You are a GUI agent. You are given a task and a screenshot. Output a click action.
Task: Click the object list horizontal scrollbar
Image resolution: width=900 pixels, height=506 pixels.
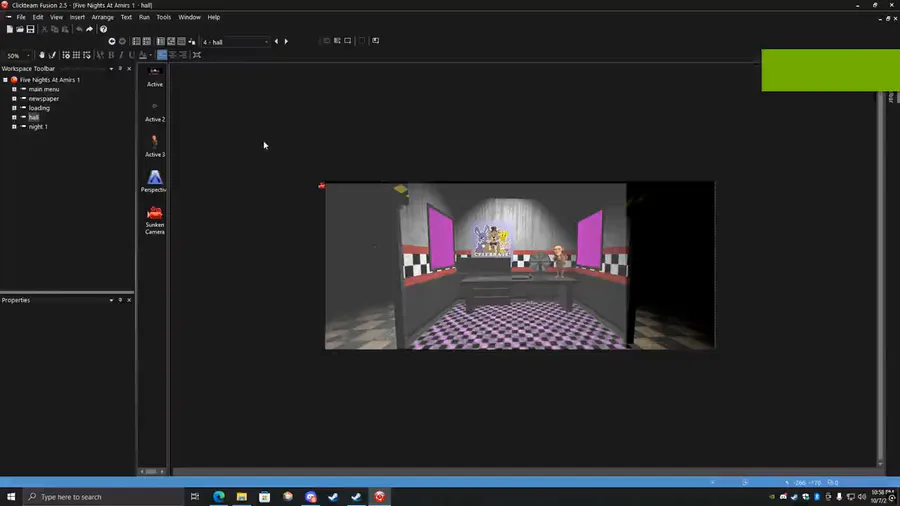[x=152, y=472]
